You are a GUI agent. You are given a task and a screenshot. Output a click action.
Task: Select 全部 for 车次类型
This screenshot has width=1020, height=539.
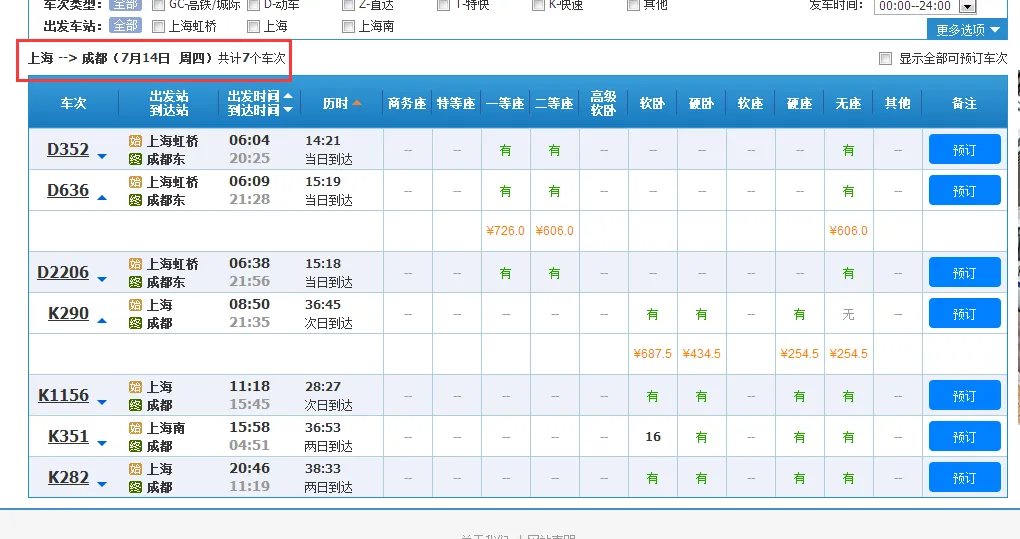click(x=126, y=5)
